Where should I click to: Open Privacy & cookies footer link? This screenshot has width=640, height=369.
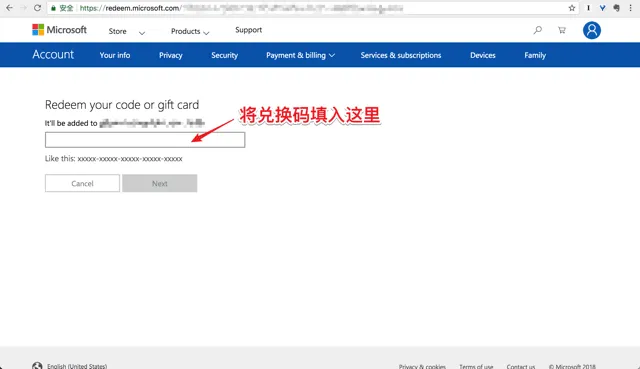422,366
